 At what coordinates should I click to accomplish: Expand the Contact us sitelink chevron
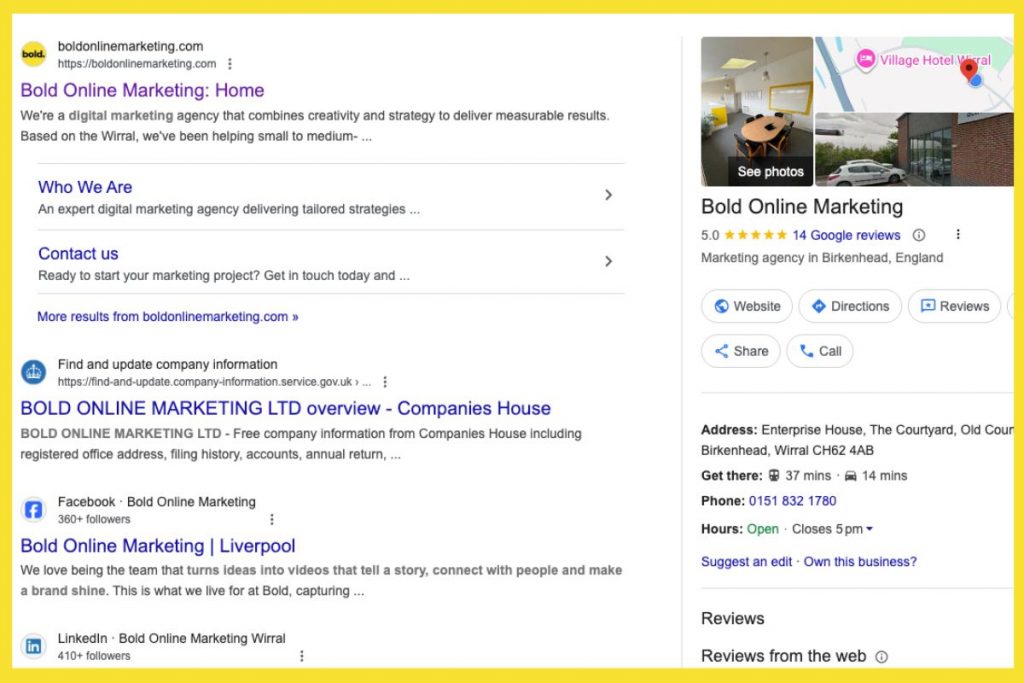[608, 261]
